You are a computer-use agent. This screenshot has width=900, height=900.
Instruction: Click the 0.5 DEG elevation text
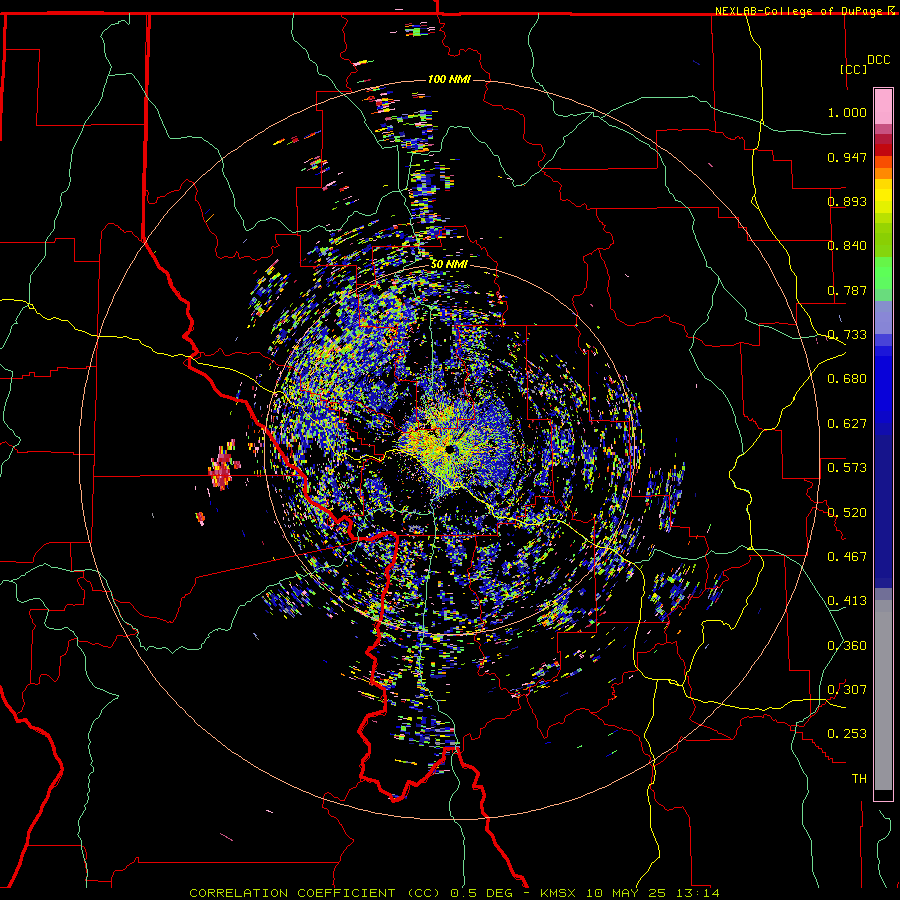[x=481, y=893]
